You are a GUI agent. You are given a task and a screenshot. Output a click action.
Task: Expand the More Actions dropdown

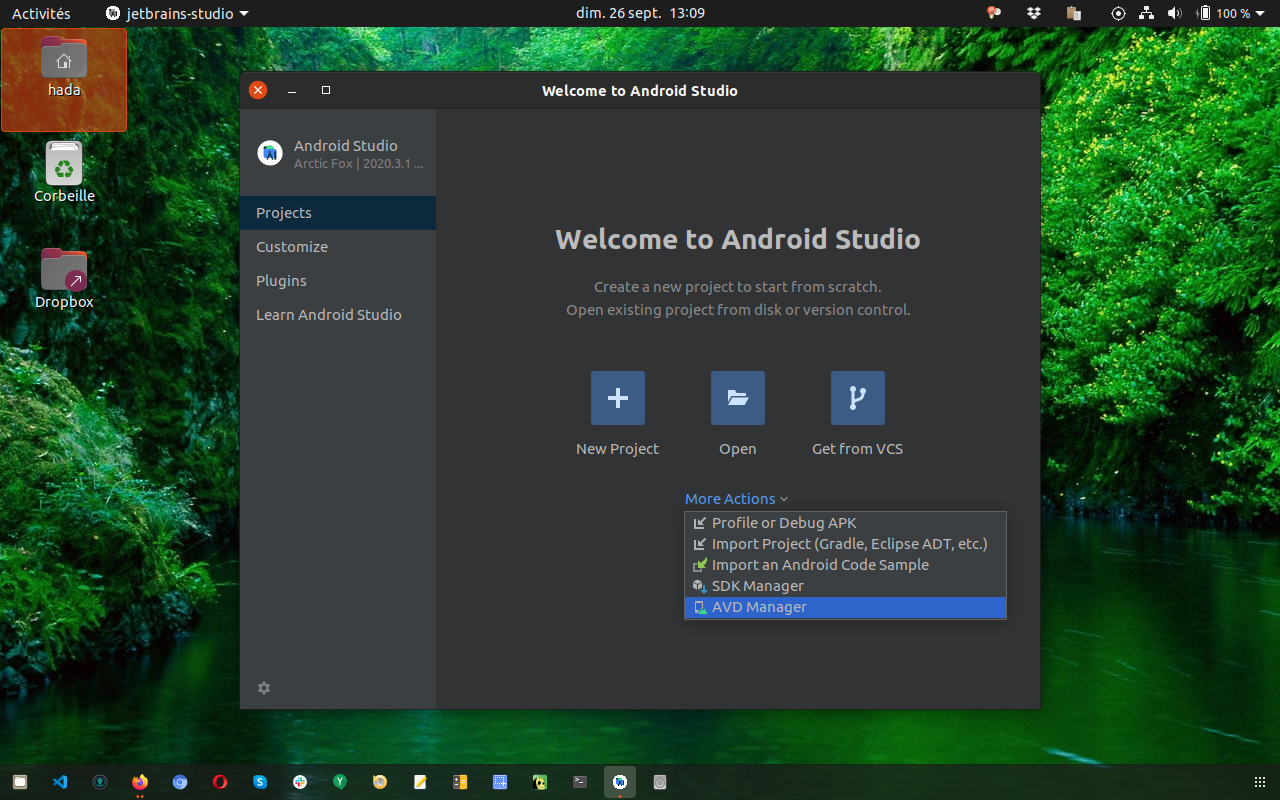[x=736, y=498]
